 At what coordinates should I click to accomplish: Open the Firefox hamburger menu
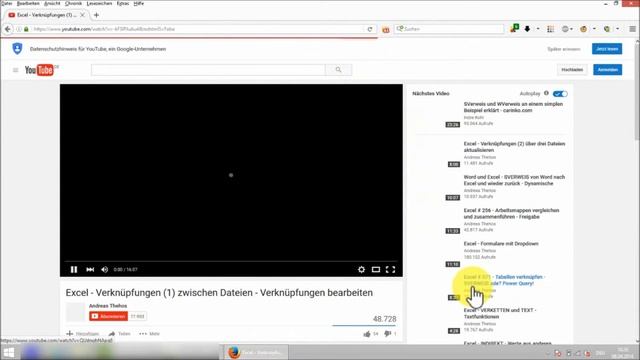(x=632, y=29)
